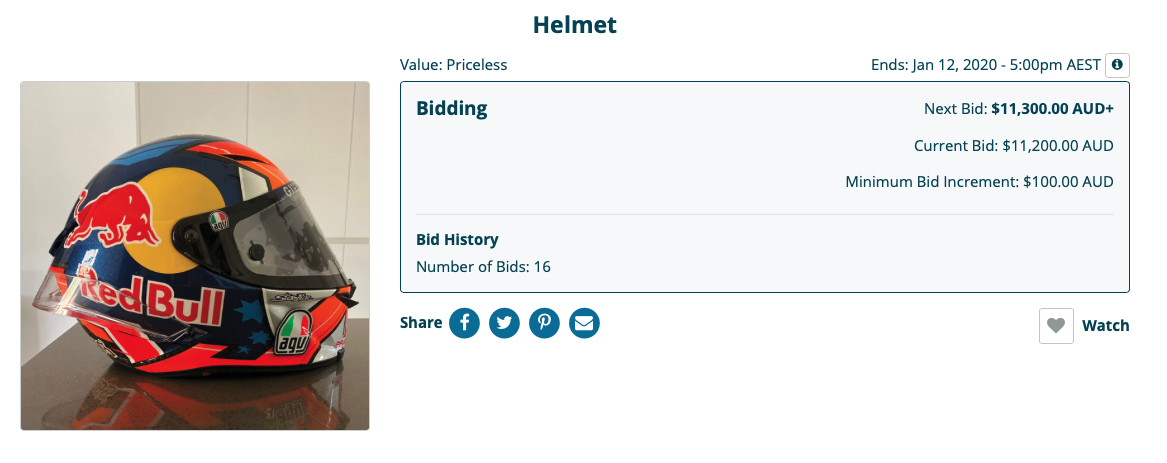The height and width of the screenshot is (463, 1167).
Task: Share the helmet on Facebook
Action: [464, 323]
